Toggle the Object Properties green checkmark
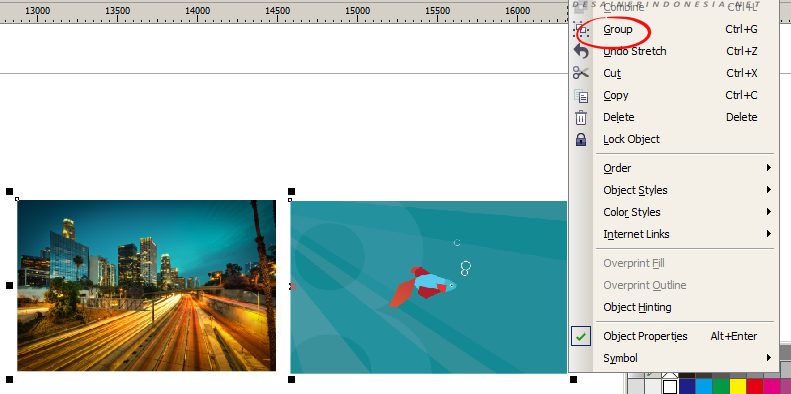Image resolution: width=791 pixels, height=394 pixels. coord(581,336)
